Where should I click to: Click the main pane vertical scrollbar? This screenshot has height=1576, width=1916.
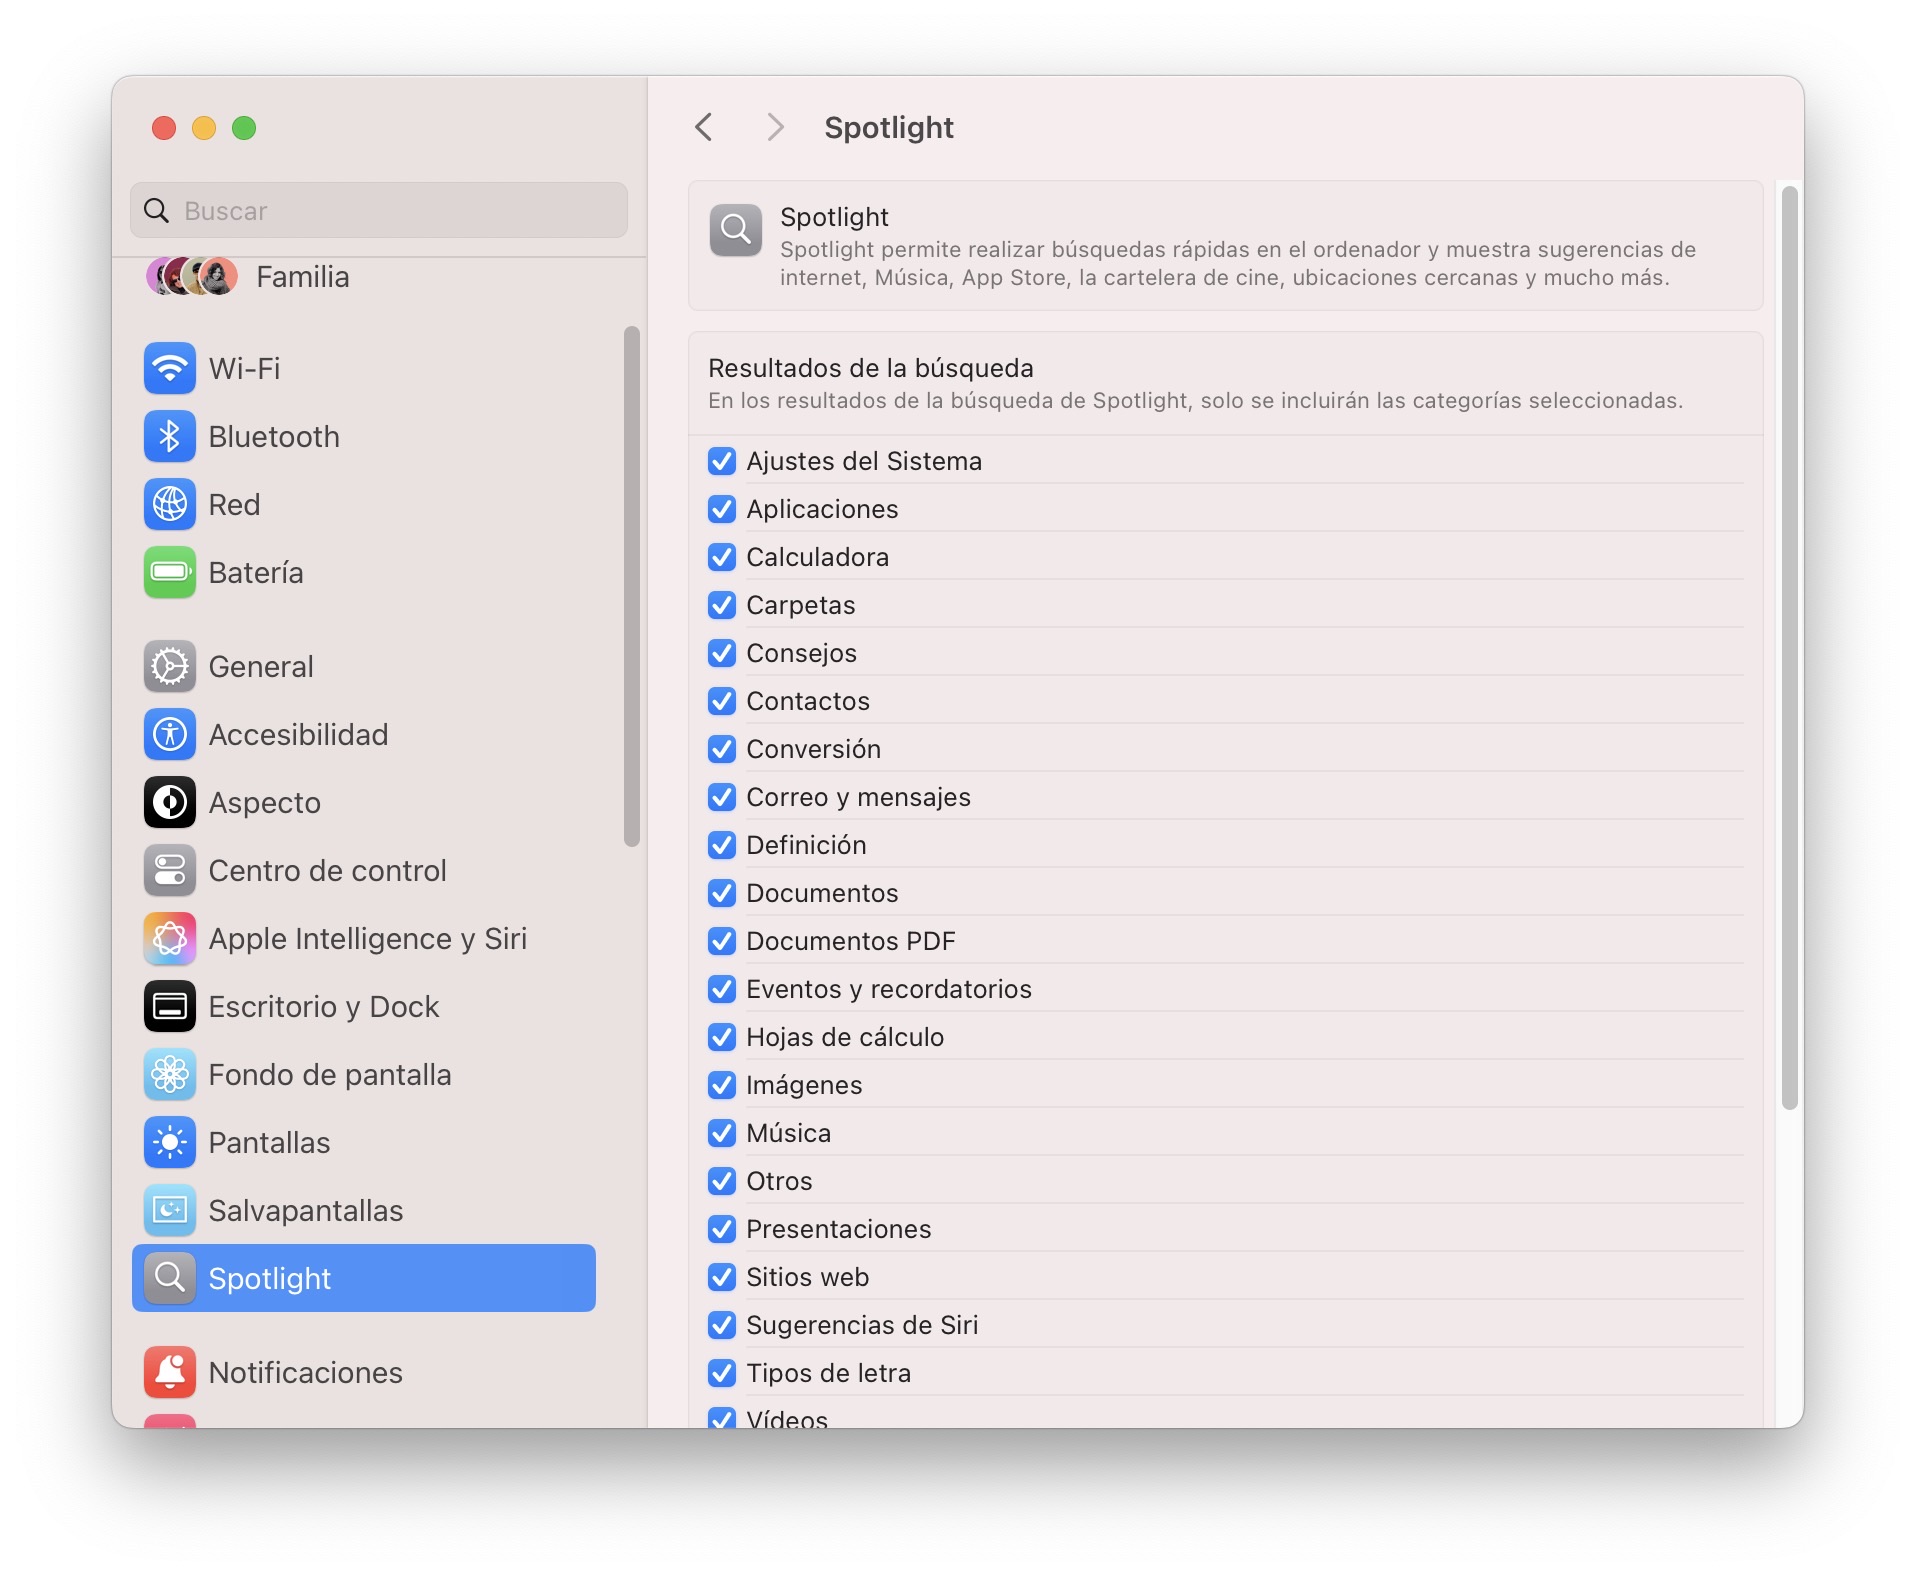1790,648
